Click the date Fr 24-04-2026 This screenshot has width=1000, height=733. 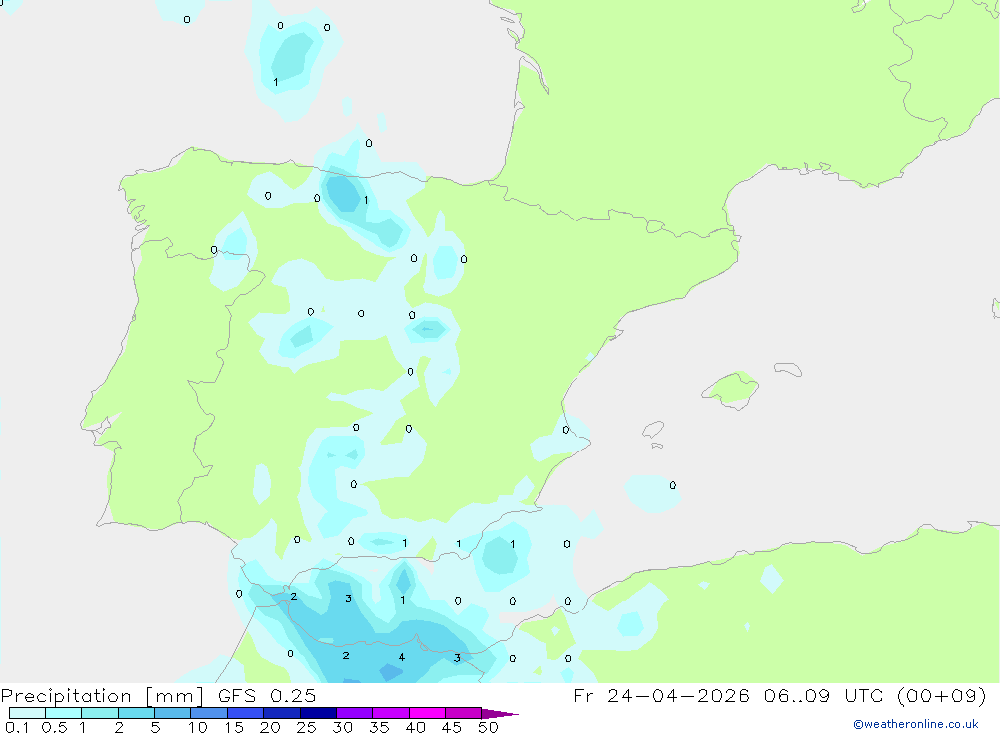click(x=661, y=696)
